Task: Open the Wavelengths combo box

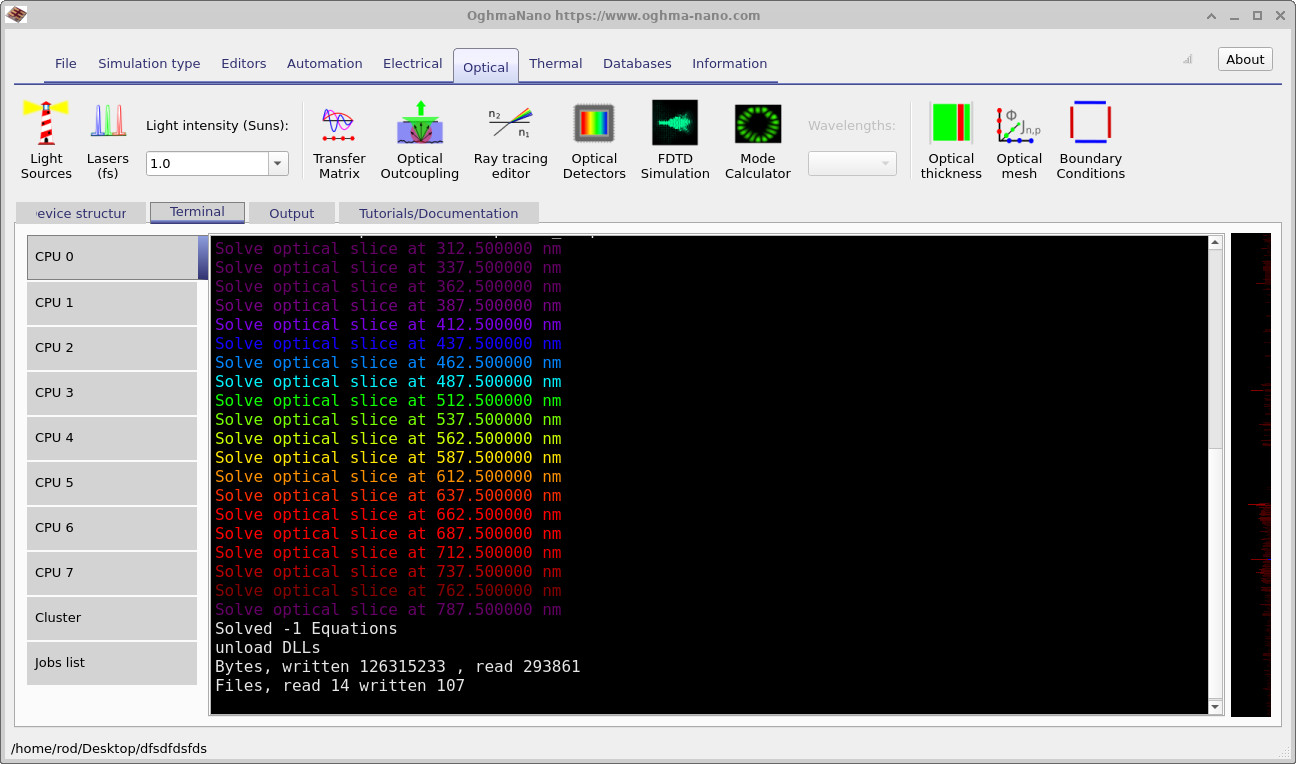Action: point(852,163)
